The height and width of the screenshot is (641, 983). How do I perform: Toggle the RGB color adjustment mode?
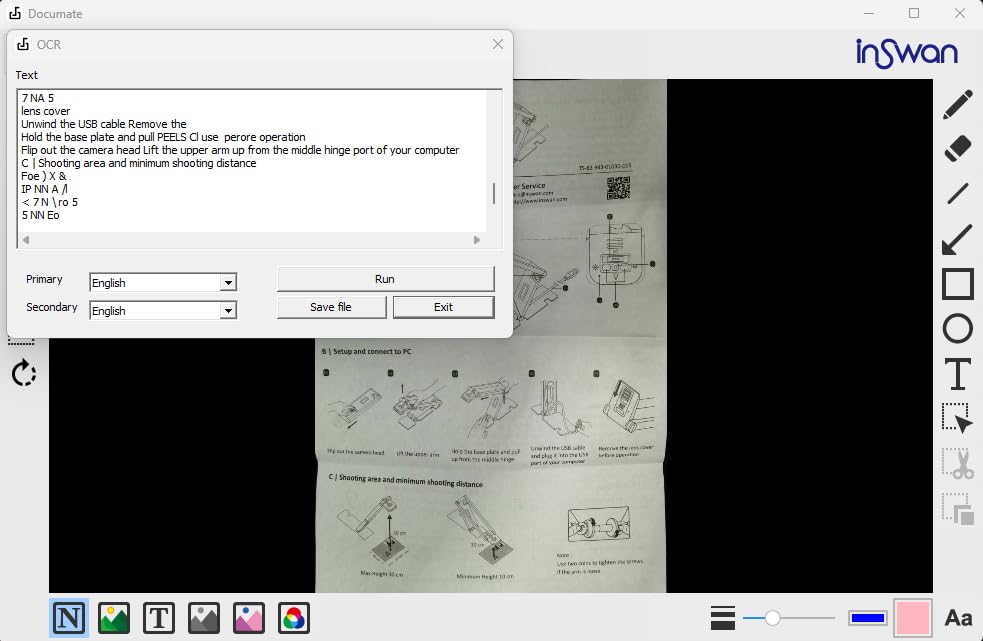[x=294, y=618]
